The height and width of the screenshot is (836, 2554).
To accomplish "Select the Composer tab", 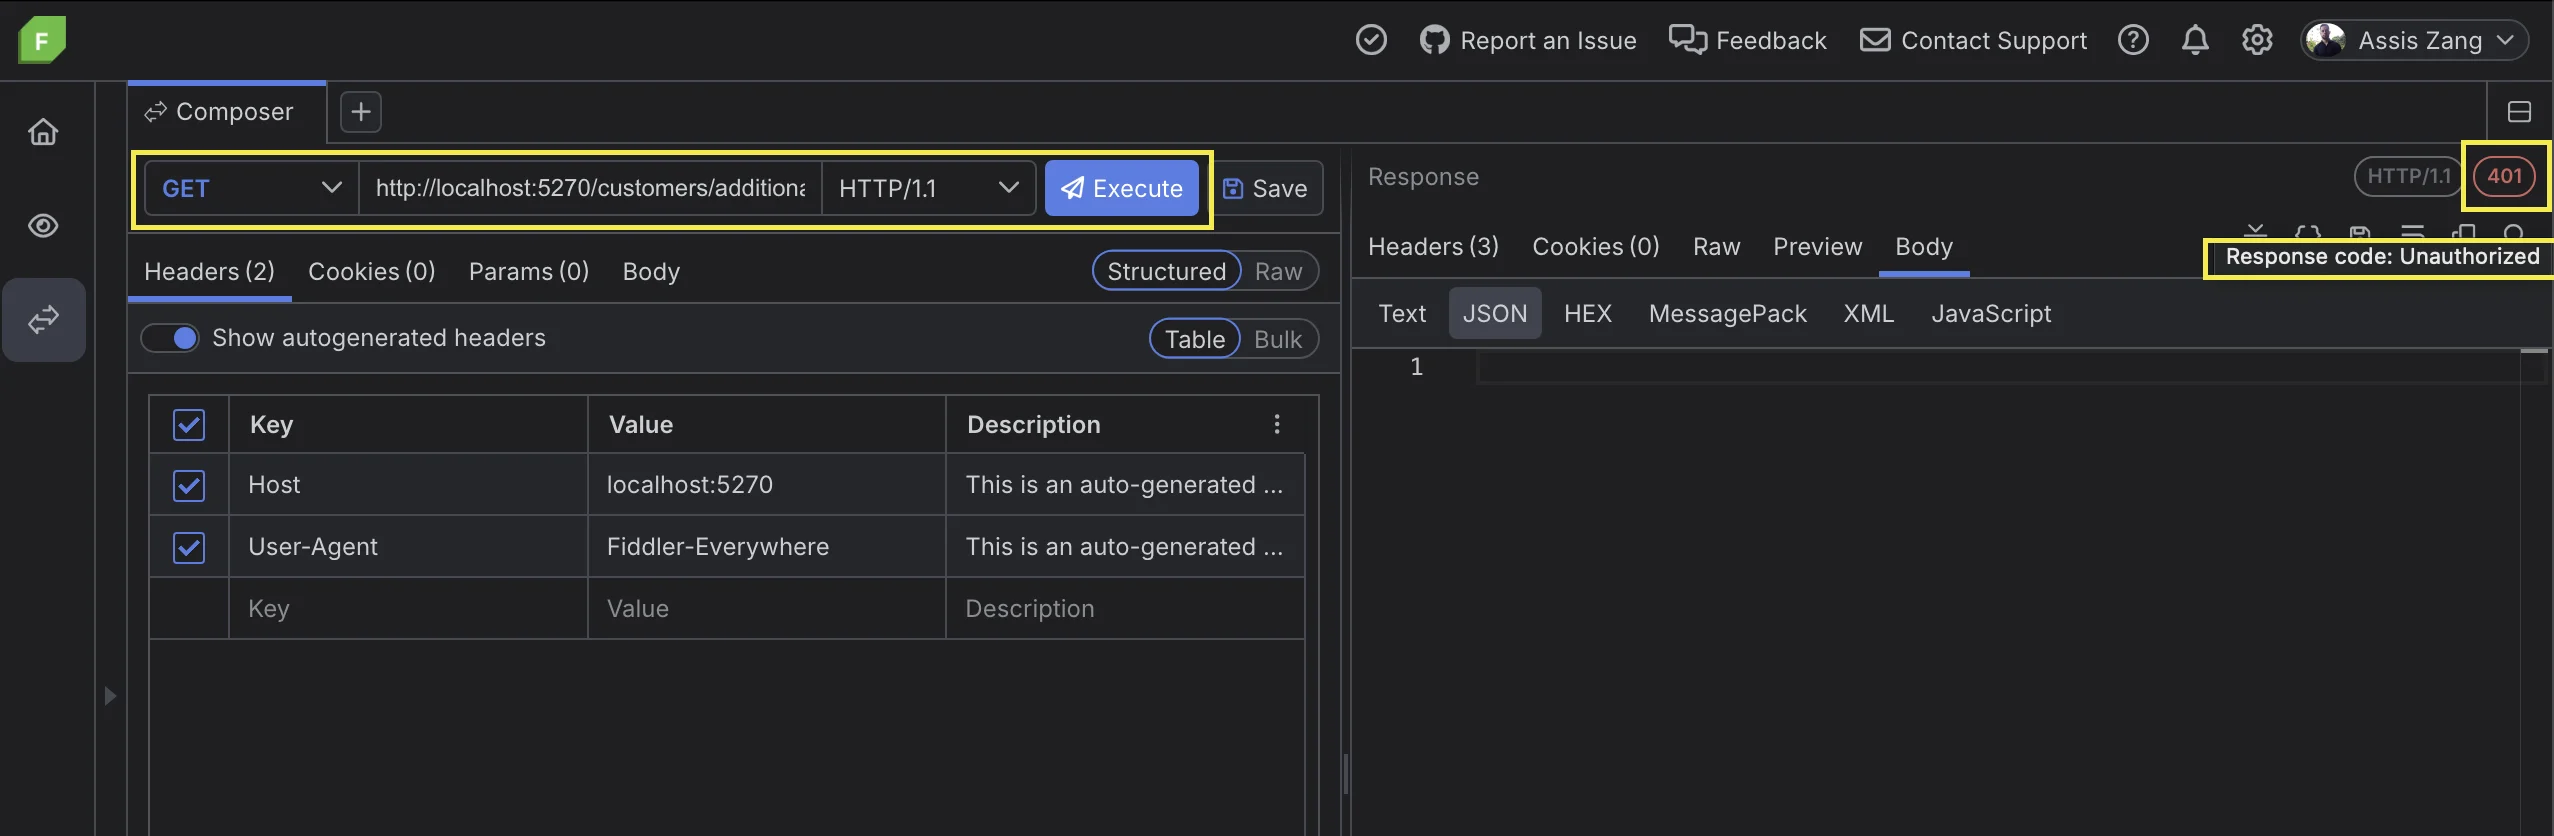I will [227, 112].
